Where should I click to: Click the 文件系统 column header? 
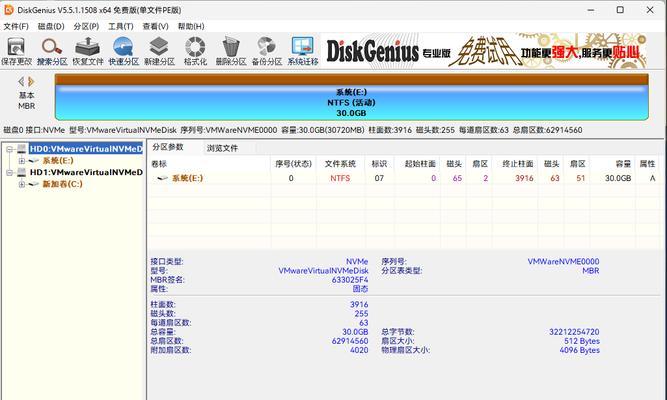(x=340, y=164)
